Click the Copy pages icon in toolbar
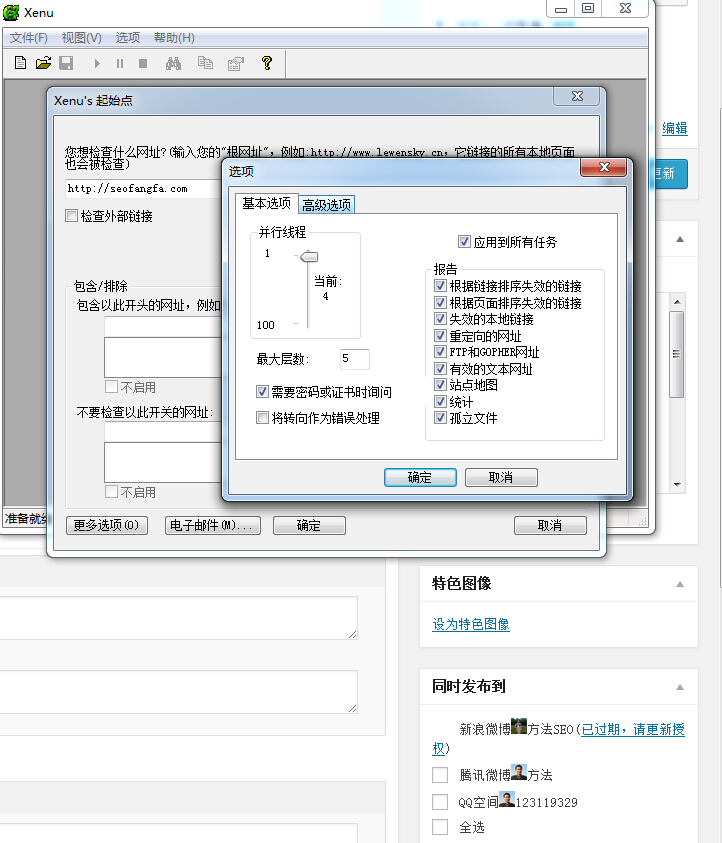This screenshot has height=843, width=722. coord(205,63)
